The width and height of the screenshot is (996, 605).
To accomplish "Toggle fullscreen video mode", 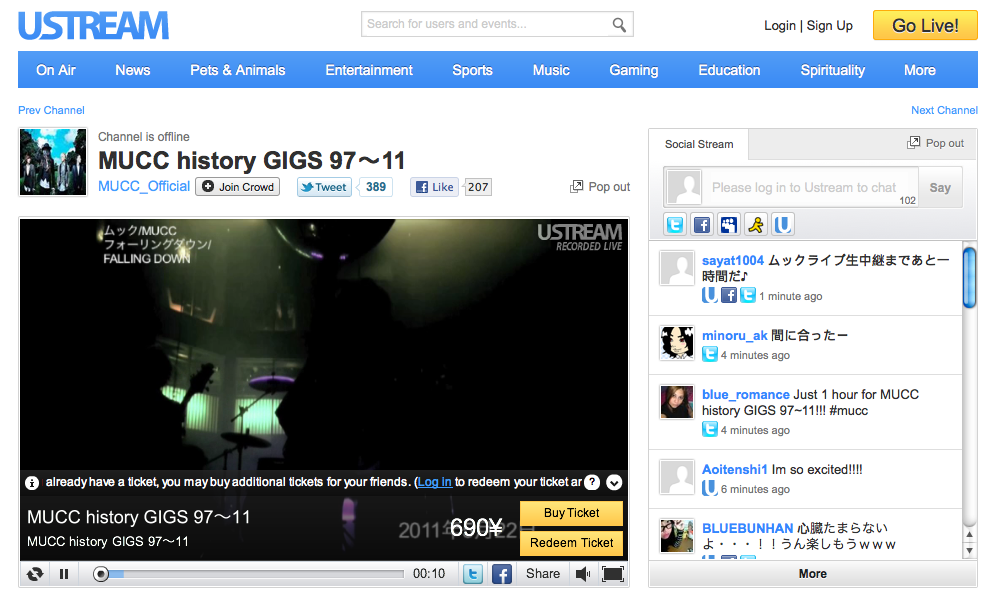I will [612, 574].
